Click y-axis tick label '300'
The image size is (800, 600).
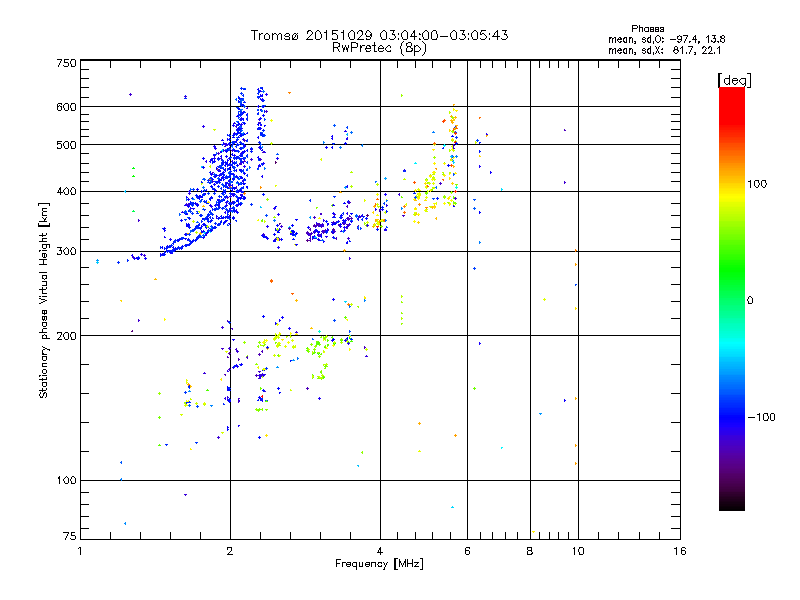(x=66, y=251)
